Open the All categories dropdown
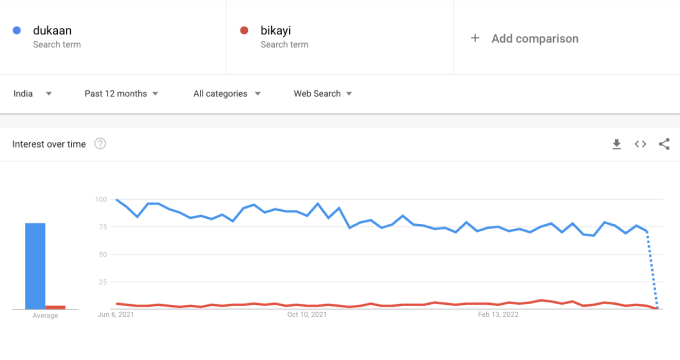 227,94
